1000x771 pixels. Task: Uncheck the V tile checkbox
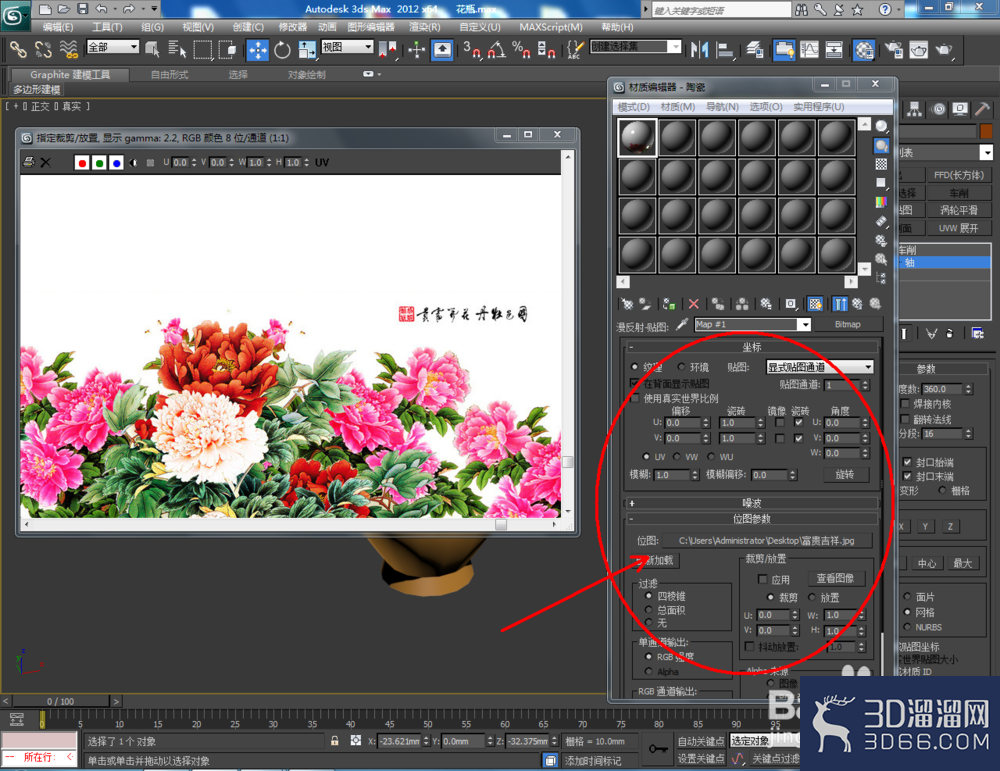point(798,438)
